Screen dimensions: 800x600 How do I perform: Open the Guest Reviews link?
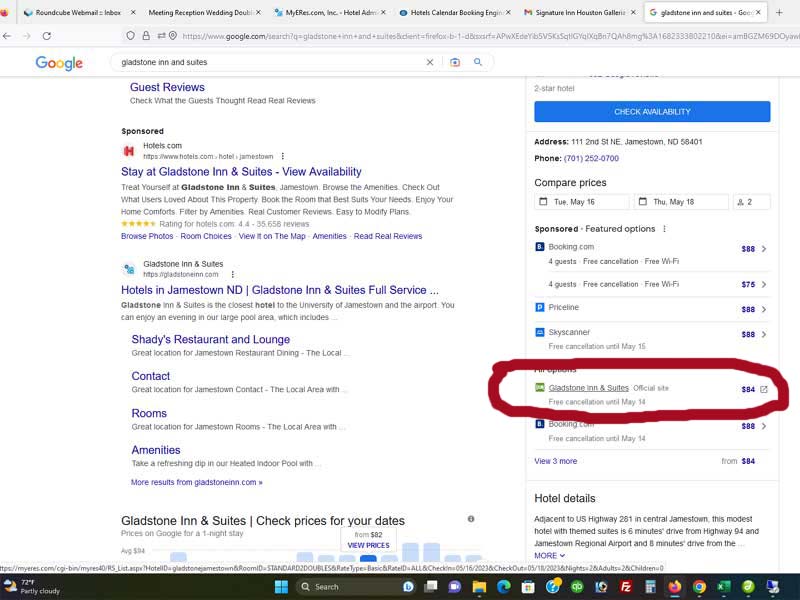click(167, 87)
